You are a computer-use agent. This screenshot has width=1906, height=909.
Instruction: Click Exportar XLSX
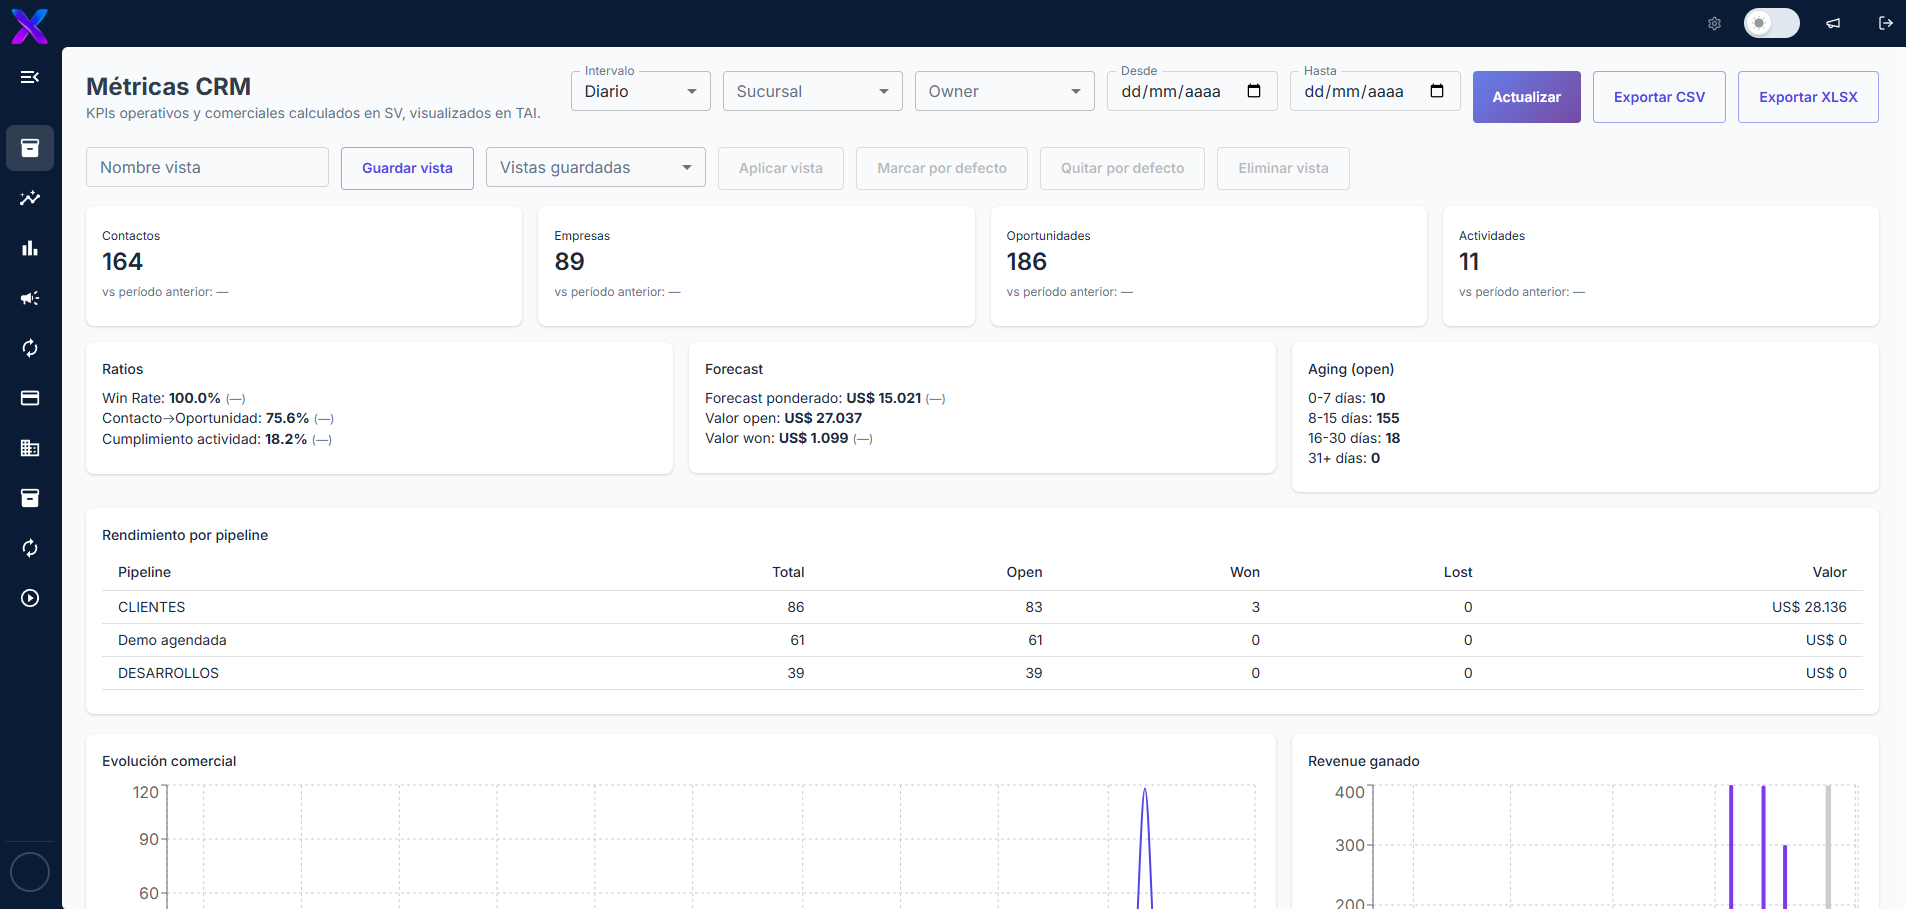[1808, 97]
